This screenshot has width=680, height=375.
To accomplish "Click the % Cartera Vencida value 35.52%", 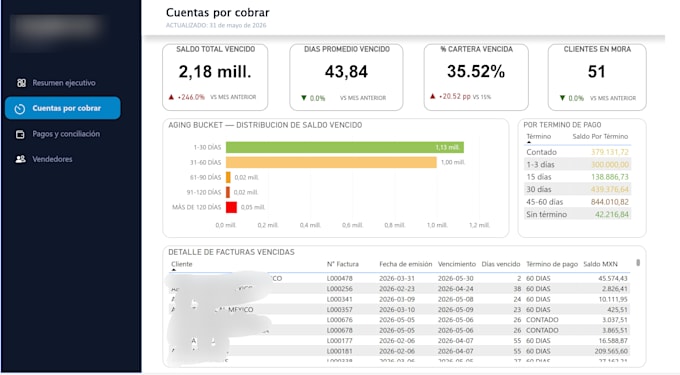I will pos(476,72).
